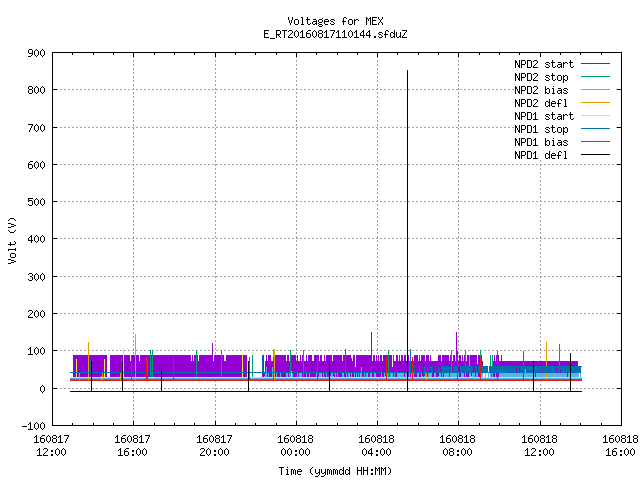The width and height of the screenshot is (640, 480).
Task: Select the NPD1 defl legend label
Action: click(x=541, y=155)
